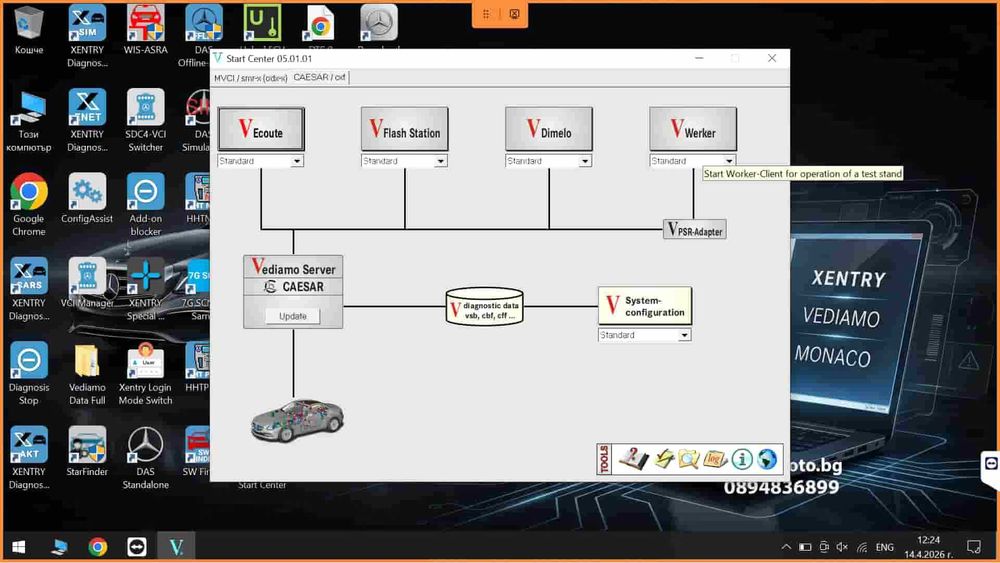This screenshot has width=1000, height=563.
Task: Click the info circle tool icon
Action: [x=742, y=458]
